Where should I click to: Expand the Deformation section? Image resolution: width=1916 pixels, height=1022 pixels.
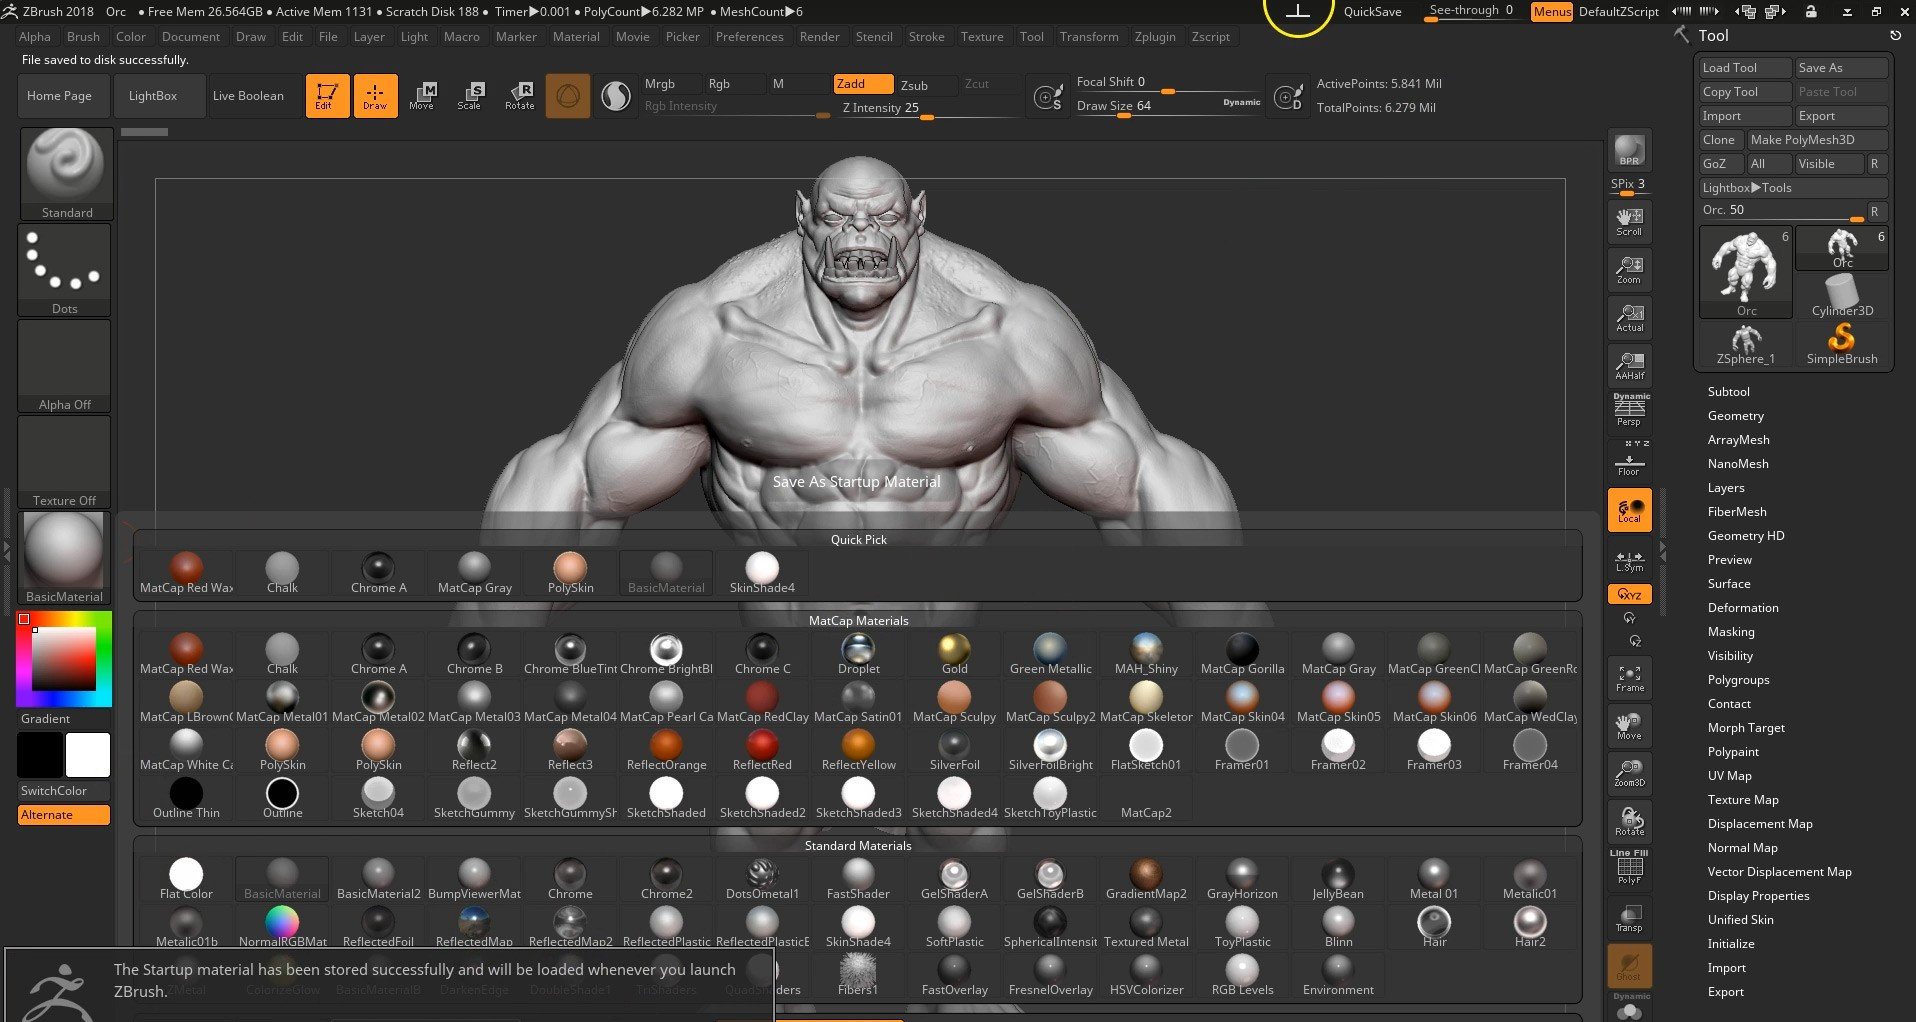(1742, 608)
